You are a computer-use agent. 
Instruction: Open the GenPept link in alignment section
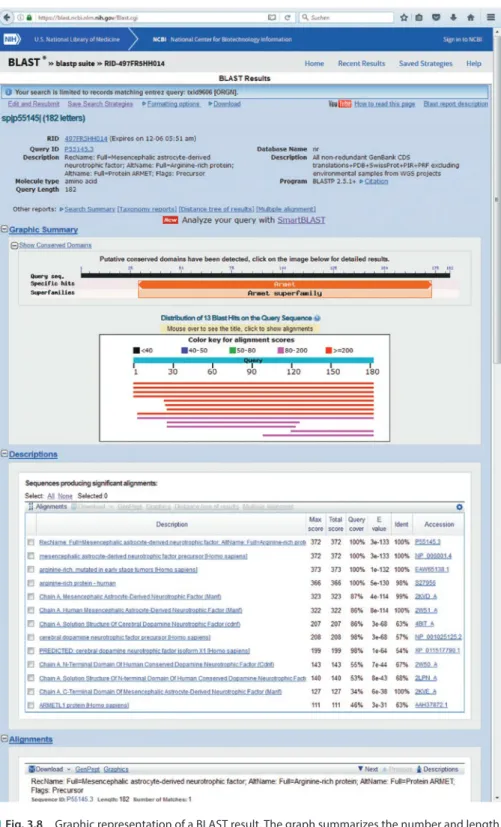(86, 769)
